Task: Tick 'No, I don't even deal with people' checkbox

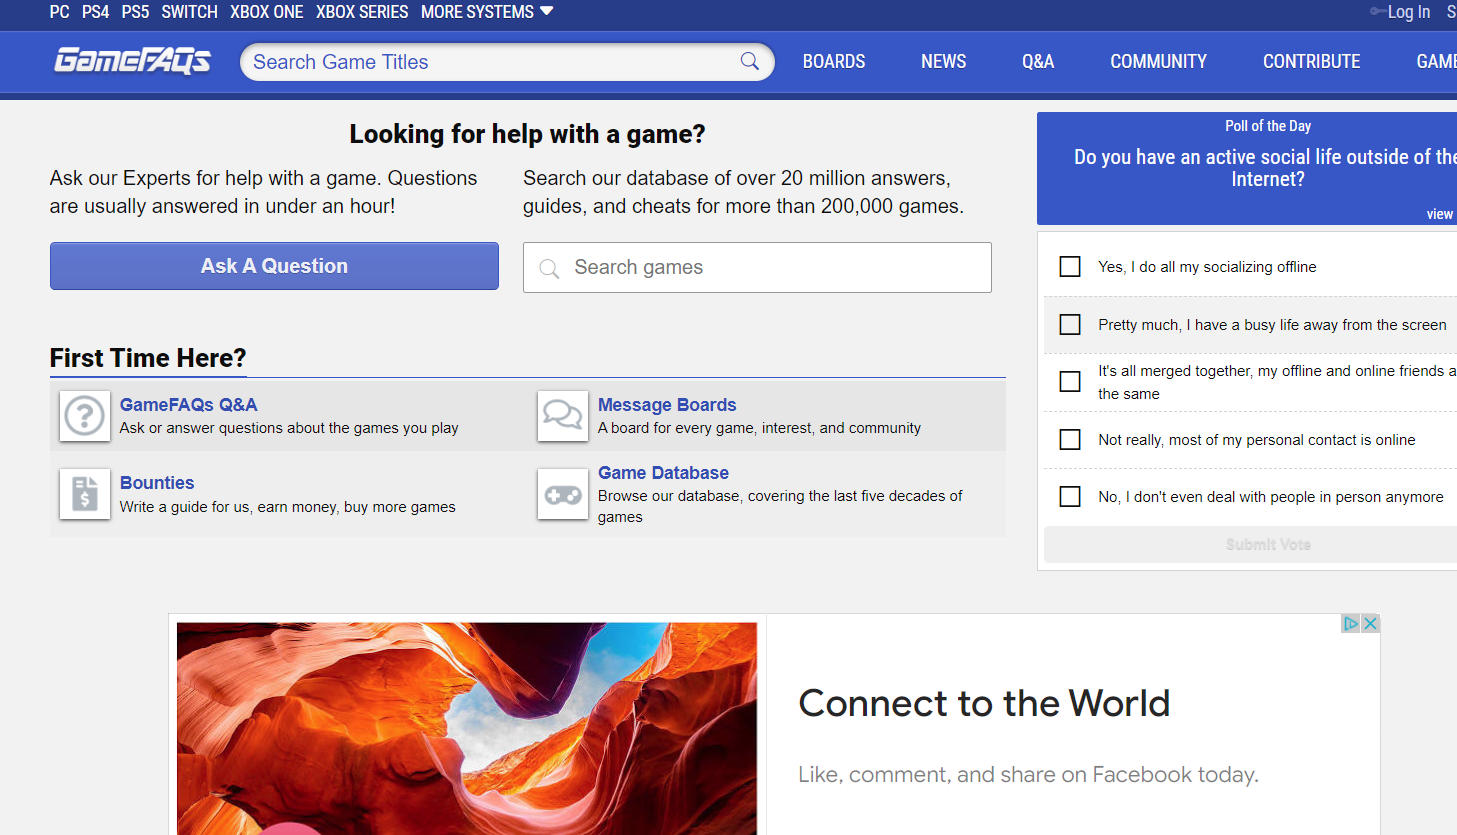Action: point(1070,497)
